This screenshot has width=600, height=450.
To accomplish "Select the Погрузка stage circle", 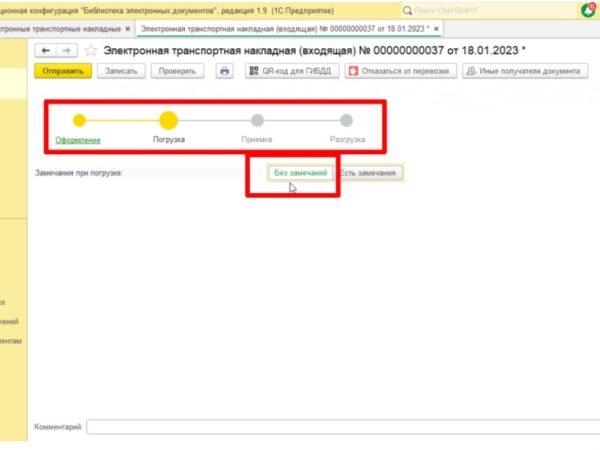I will coord(168,121).
